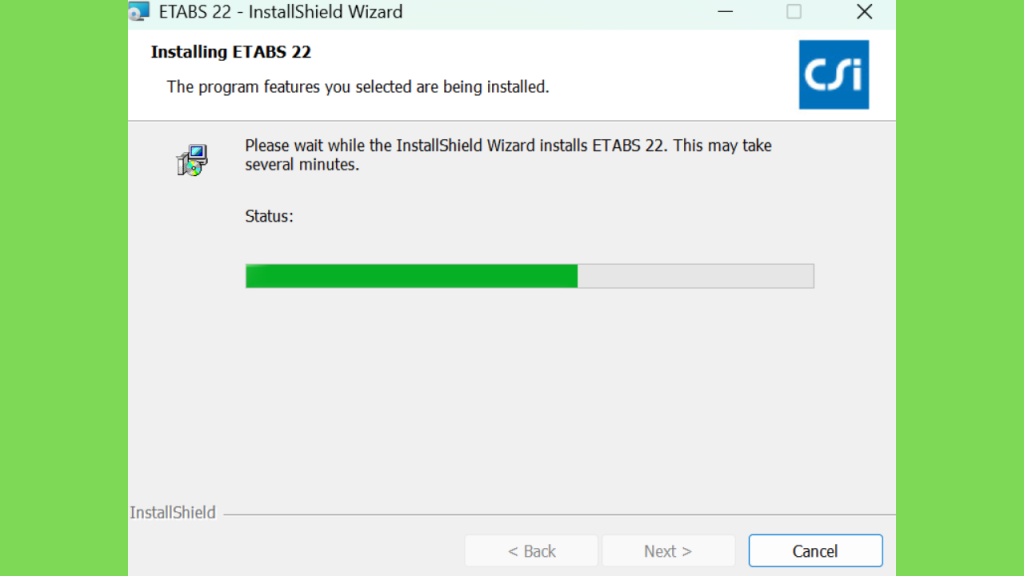Image resolution: width=1024 pixels, height=576 pixels.
Task: Click the white header banner area
Action: (512, 74)
